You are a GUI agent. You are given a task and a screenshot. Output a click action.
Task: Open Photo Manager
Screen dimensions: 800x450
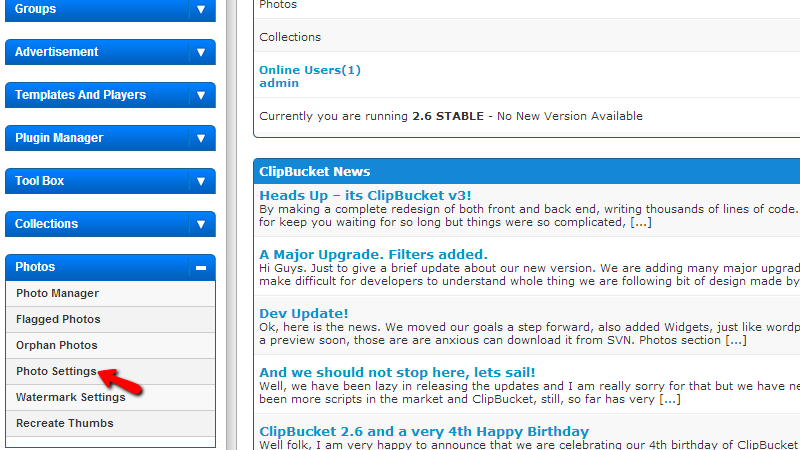pos(110,293)
